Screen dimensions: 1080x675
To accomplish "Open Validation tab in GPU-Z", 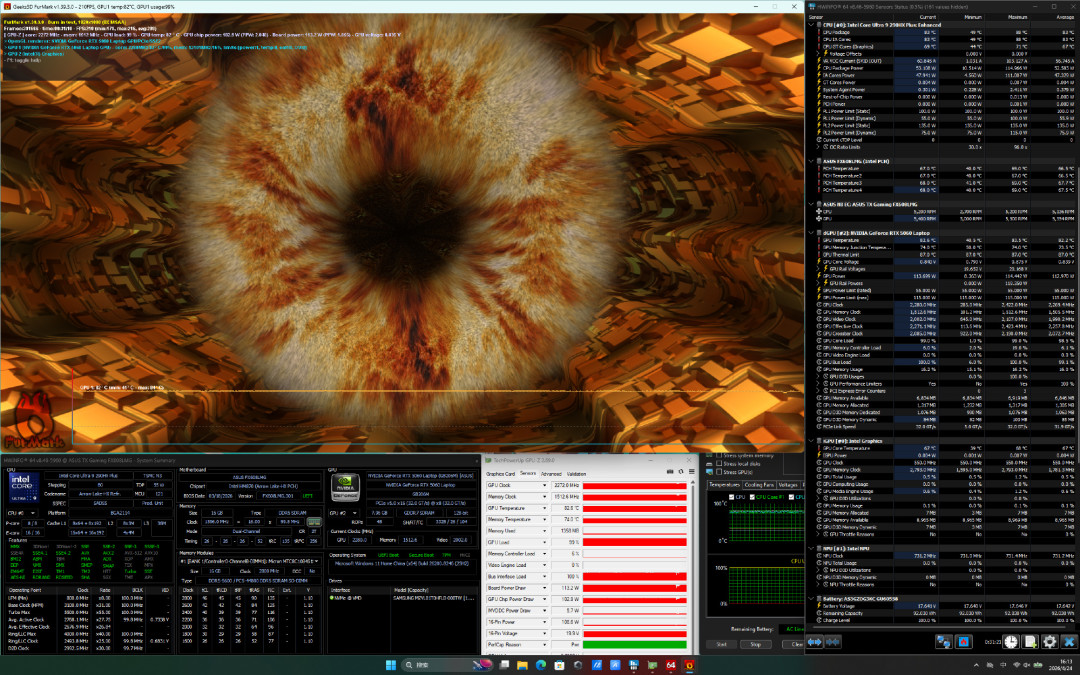I will (577, 474).
